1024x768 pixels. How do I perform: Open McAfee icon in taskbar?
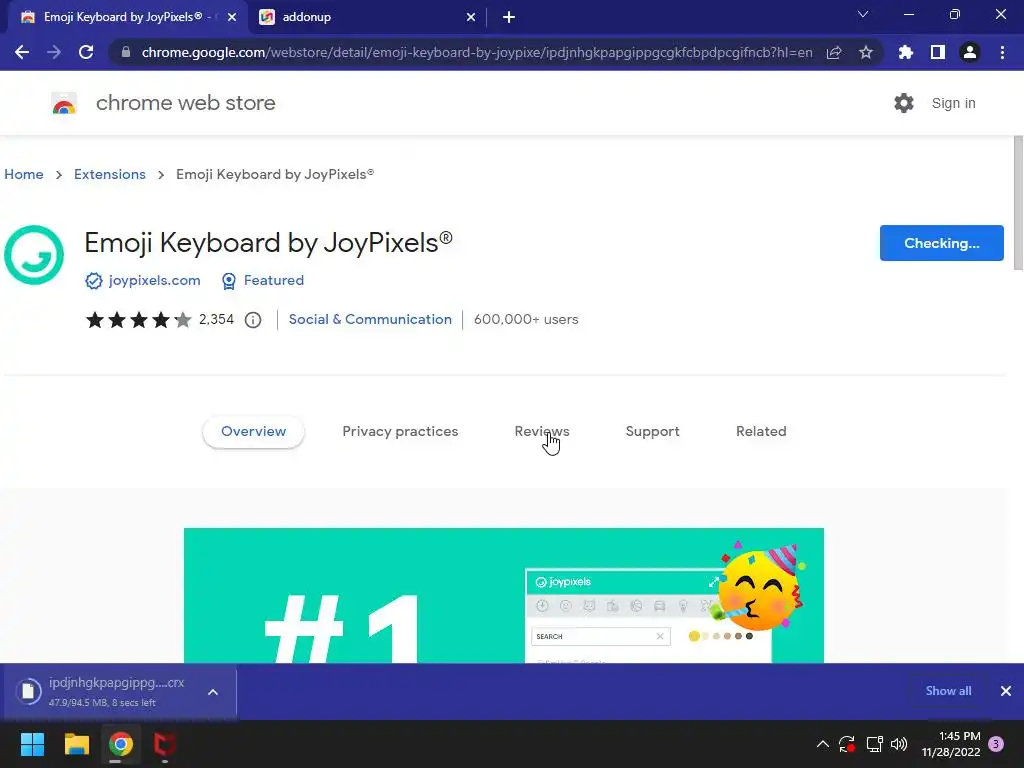(165, 744)
